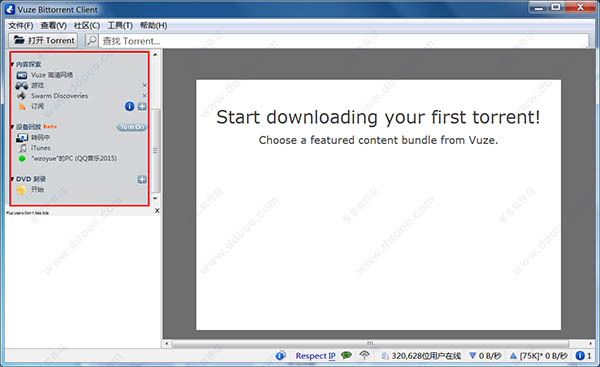Select the 转码中 transcoding icon
The height and width of the screenshot is (367, 600).
tap(22, 137)
